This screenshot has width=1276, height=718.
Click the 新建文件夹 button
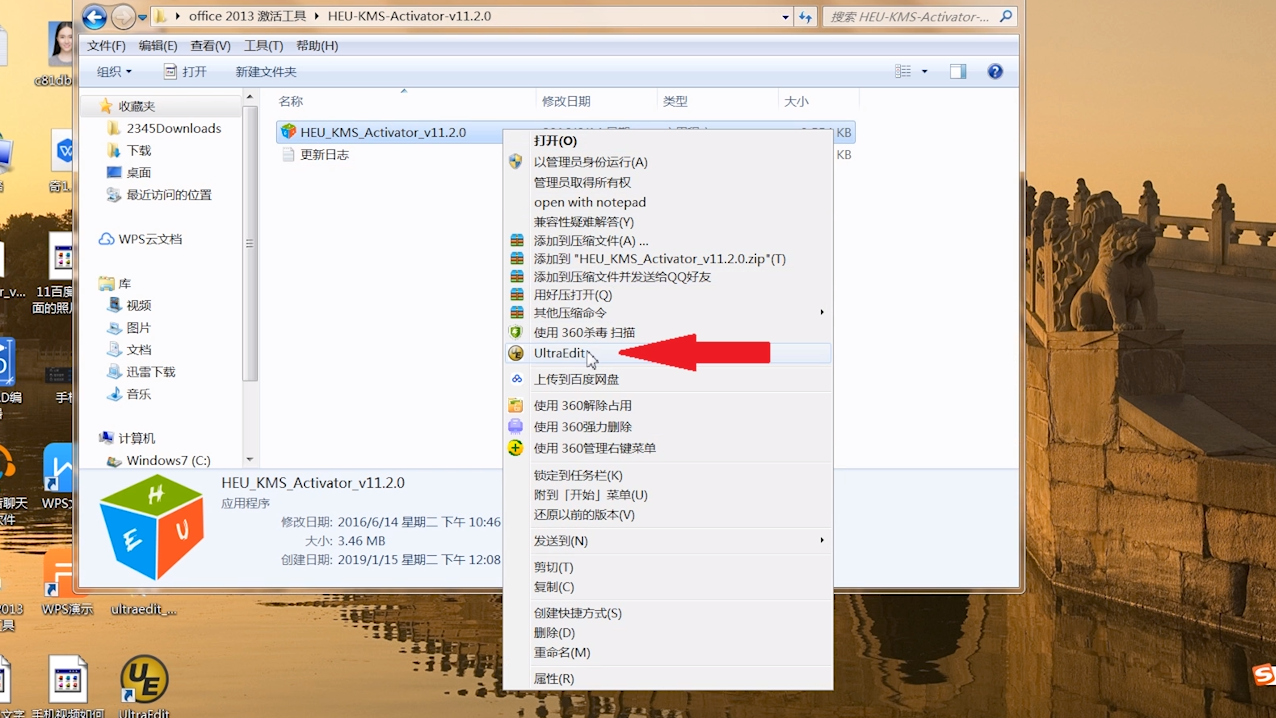pyautogui.click(x=266, y=72)
